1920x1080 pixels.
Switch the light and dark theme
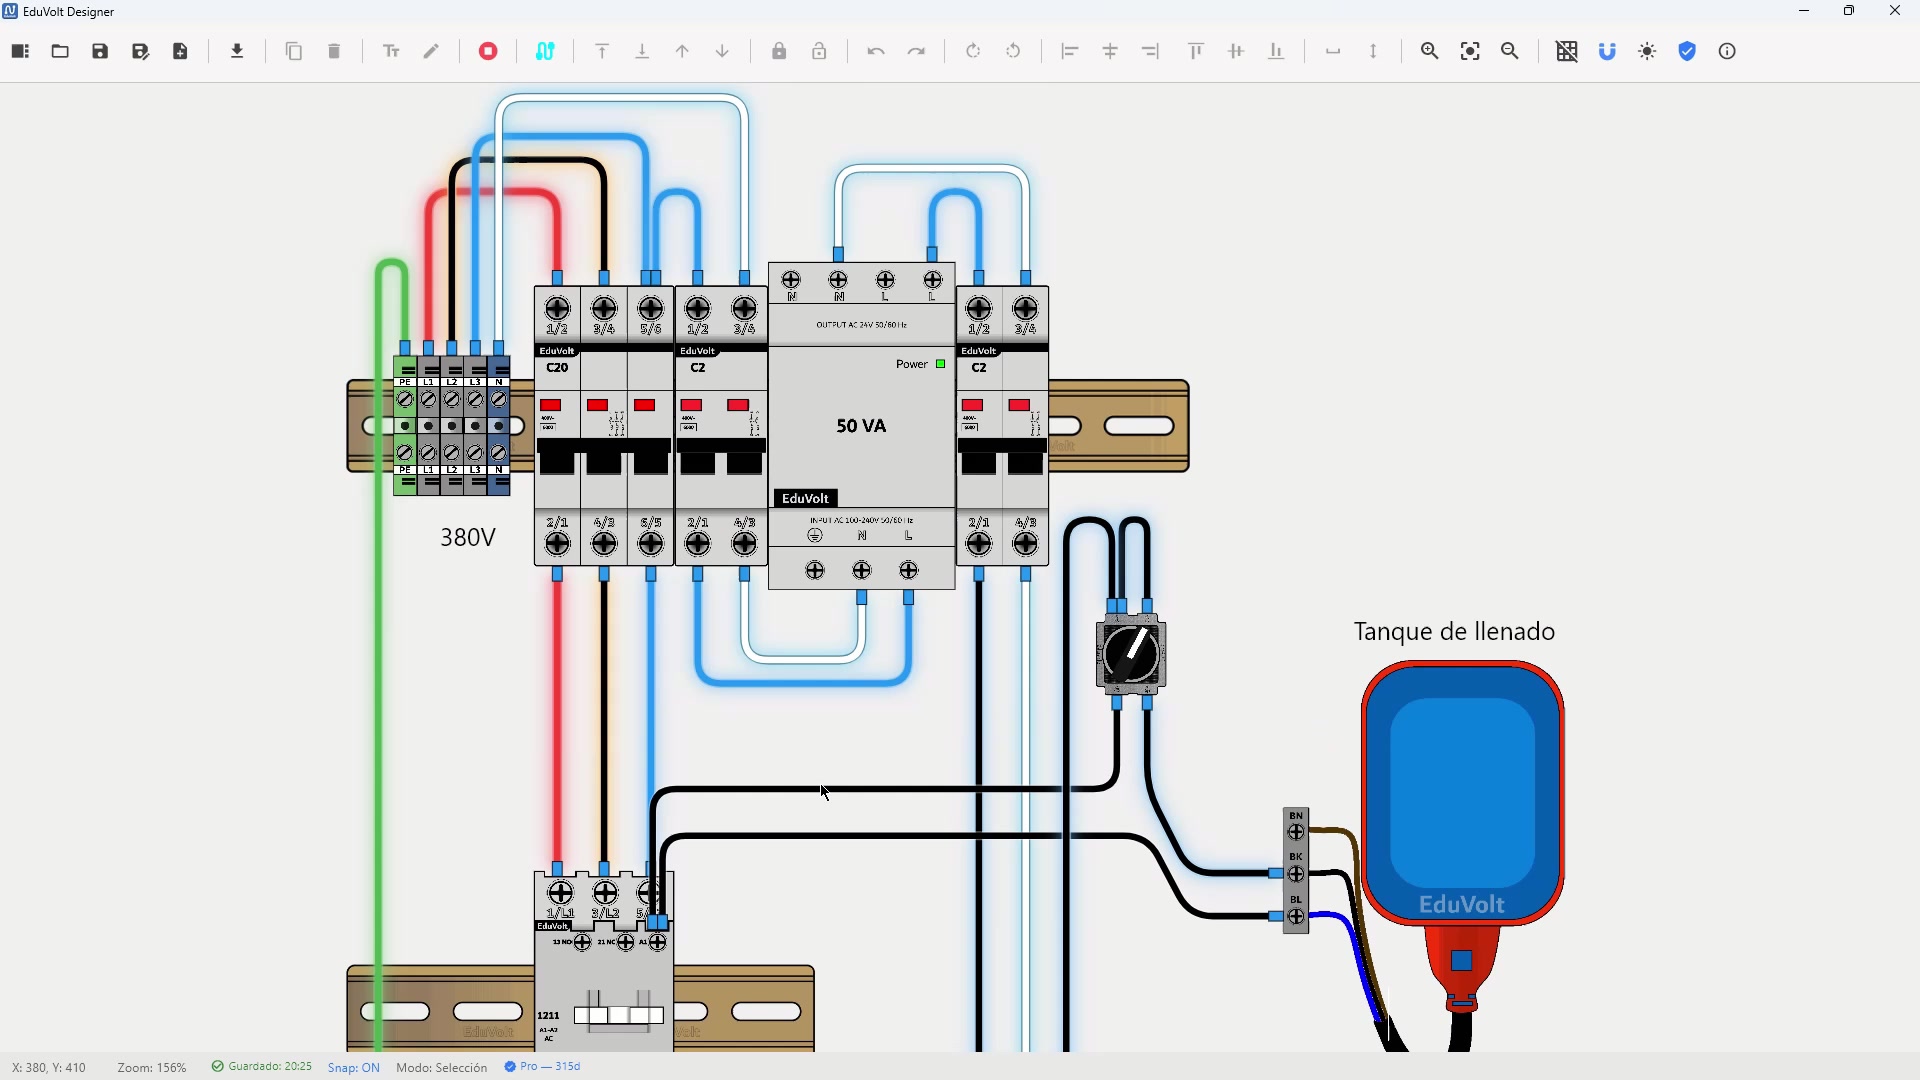pos(1649,51)
